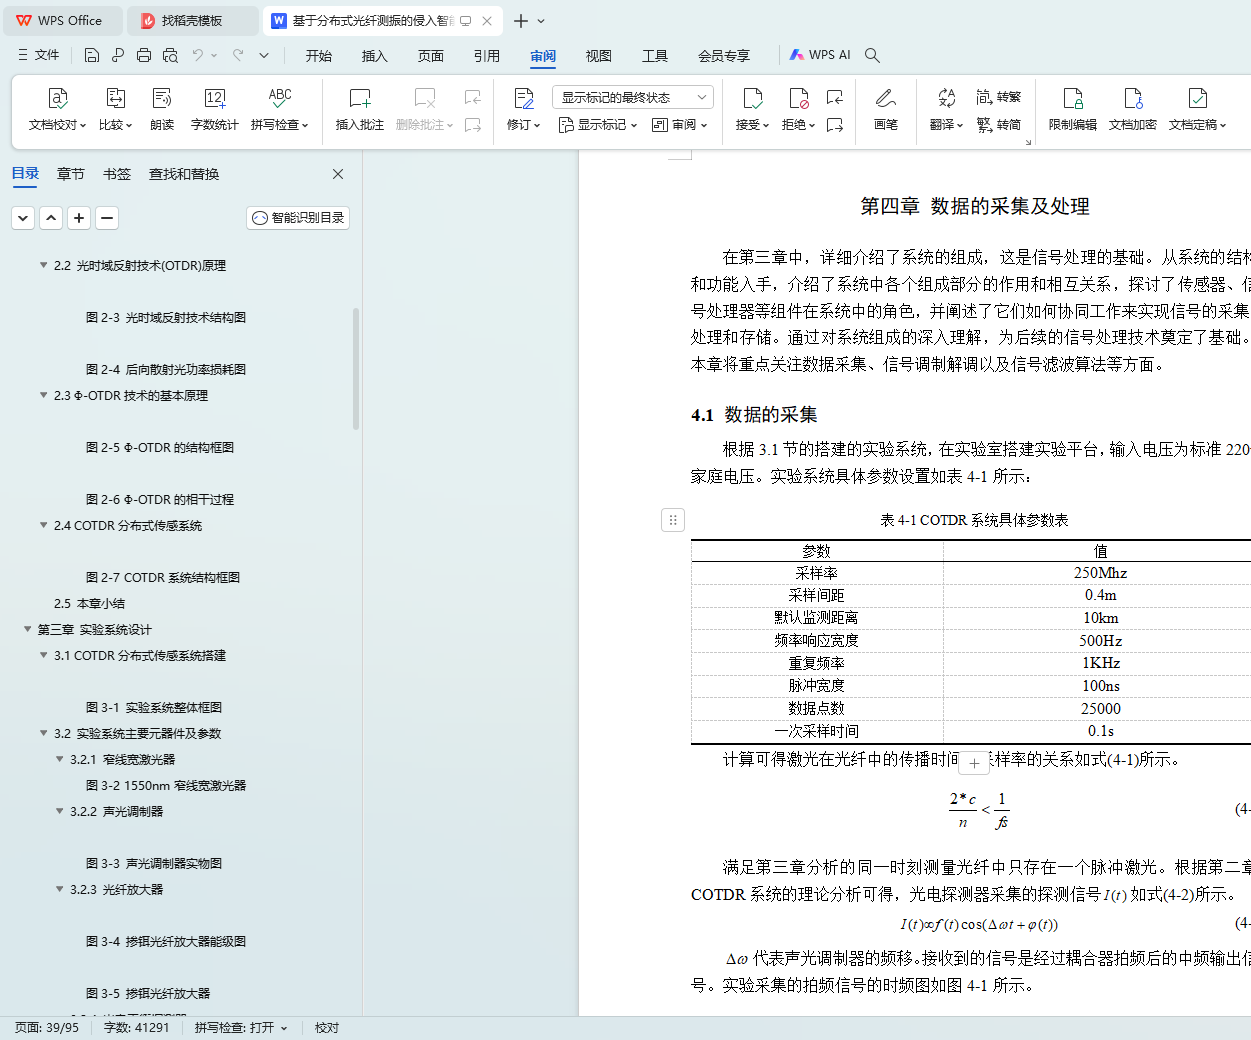Image resolution: width=1251 pixels, height=1040 pixels.
Task: Click the plus icon below the table
Action: [974, 763]
